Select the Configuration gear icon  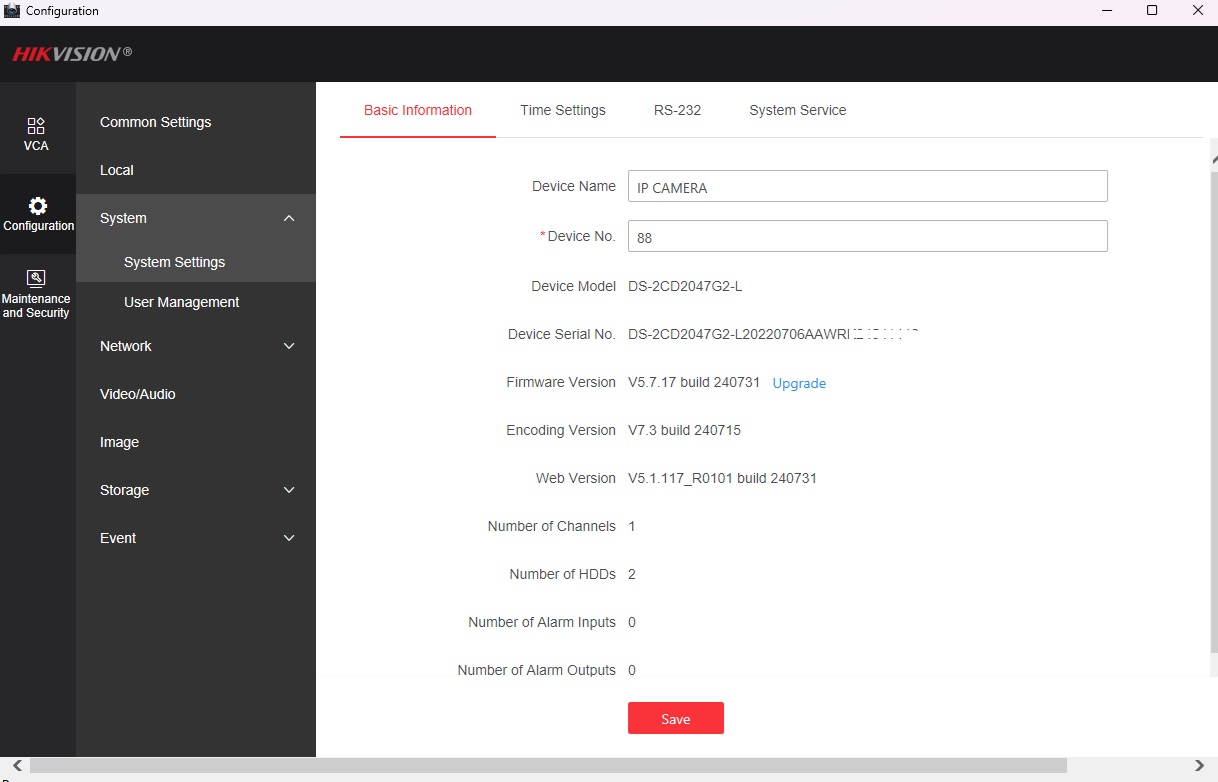point(37,206)
